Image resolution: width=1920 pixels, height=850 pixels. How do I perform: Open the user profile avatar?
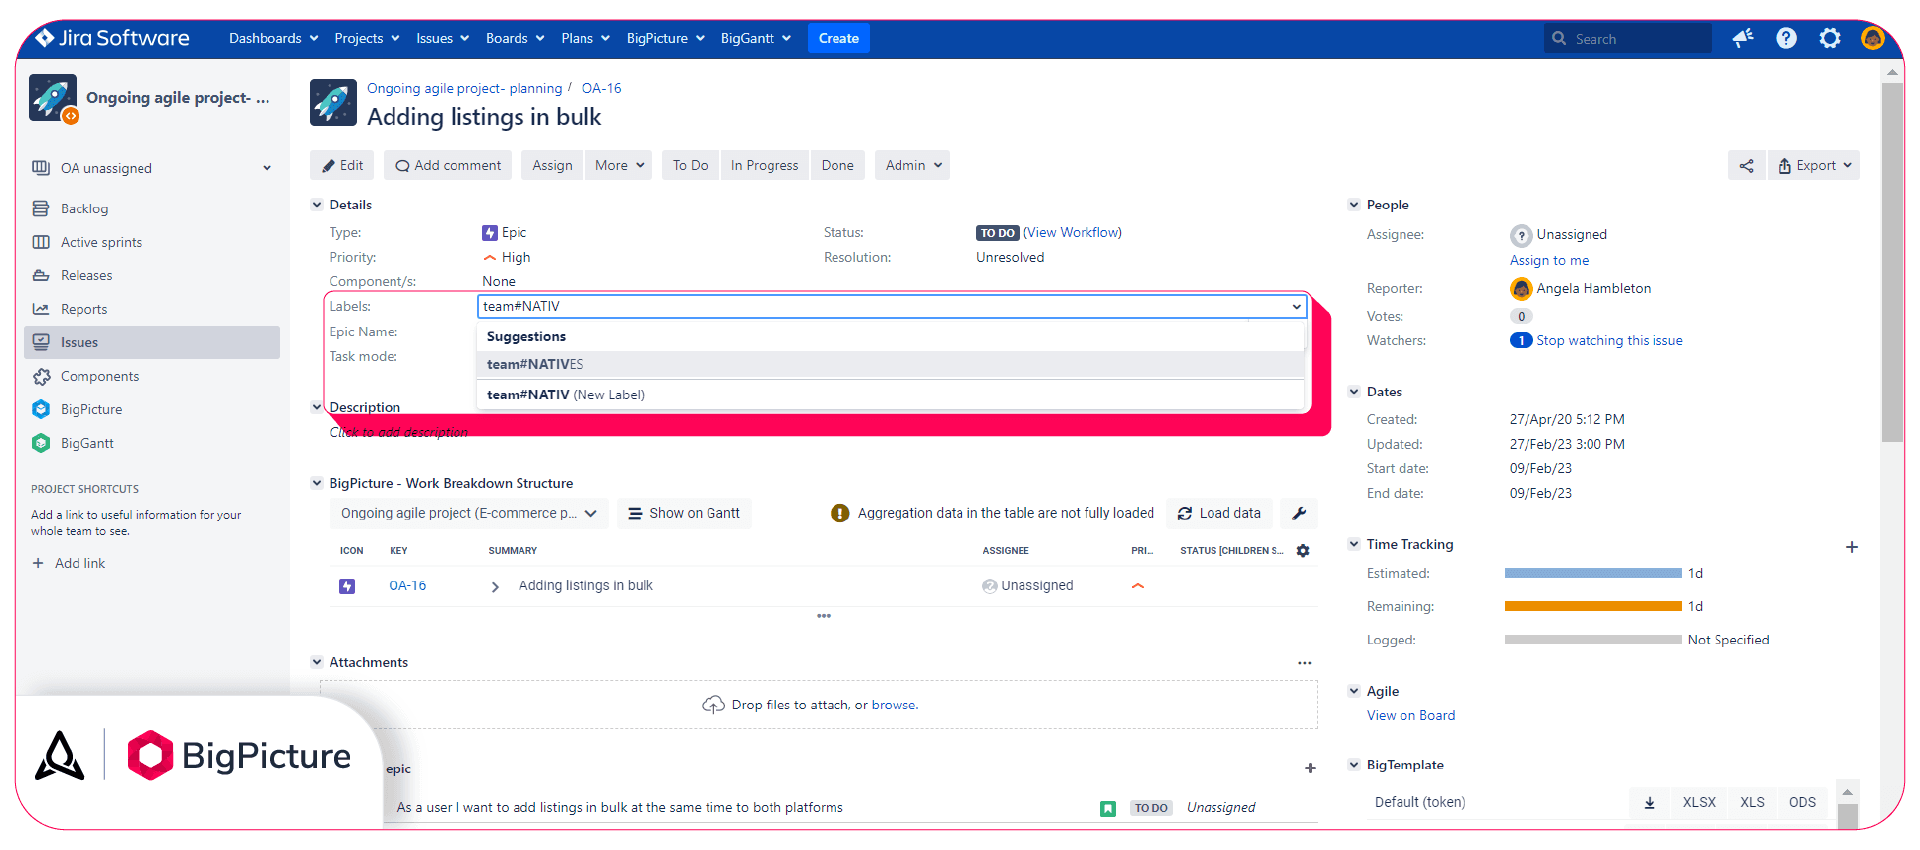(x=1872, y=38)
